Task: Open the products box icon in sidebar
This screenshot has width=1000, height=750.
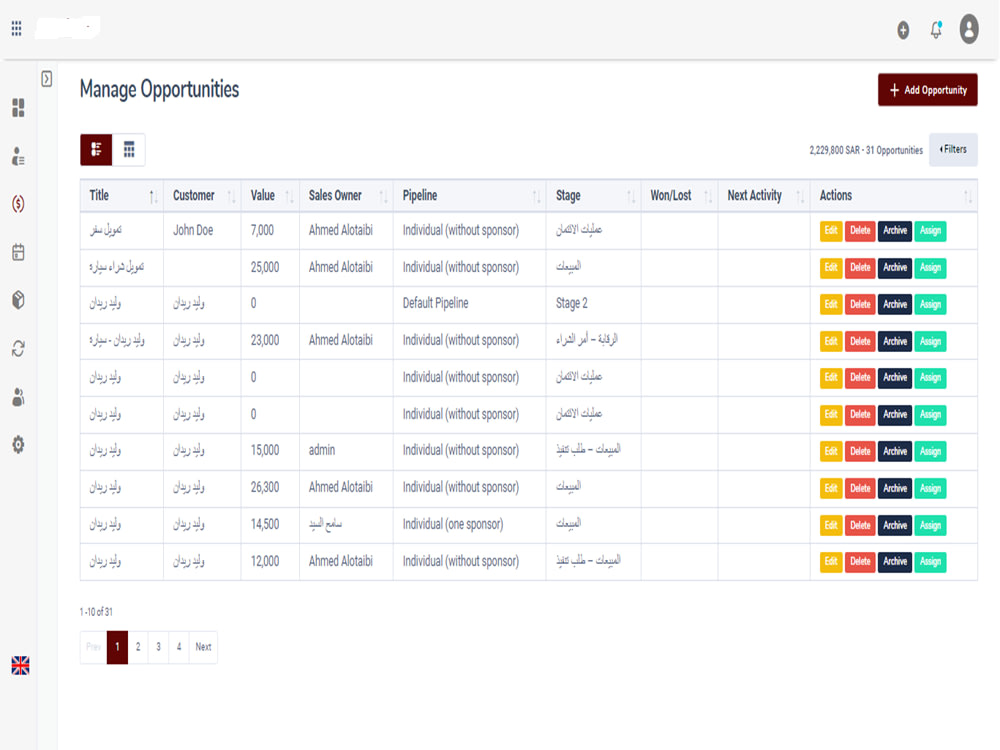Action: 18,300
